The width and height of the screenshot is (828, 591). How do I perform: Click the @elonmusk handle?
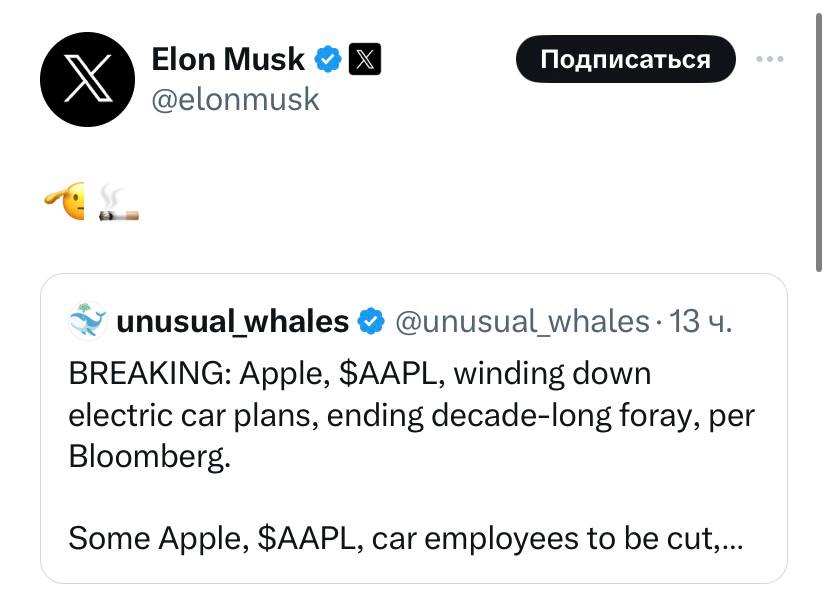[235, 99]
